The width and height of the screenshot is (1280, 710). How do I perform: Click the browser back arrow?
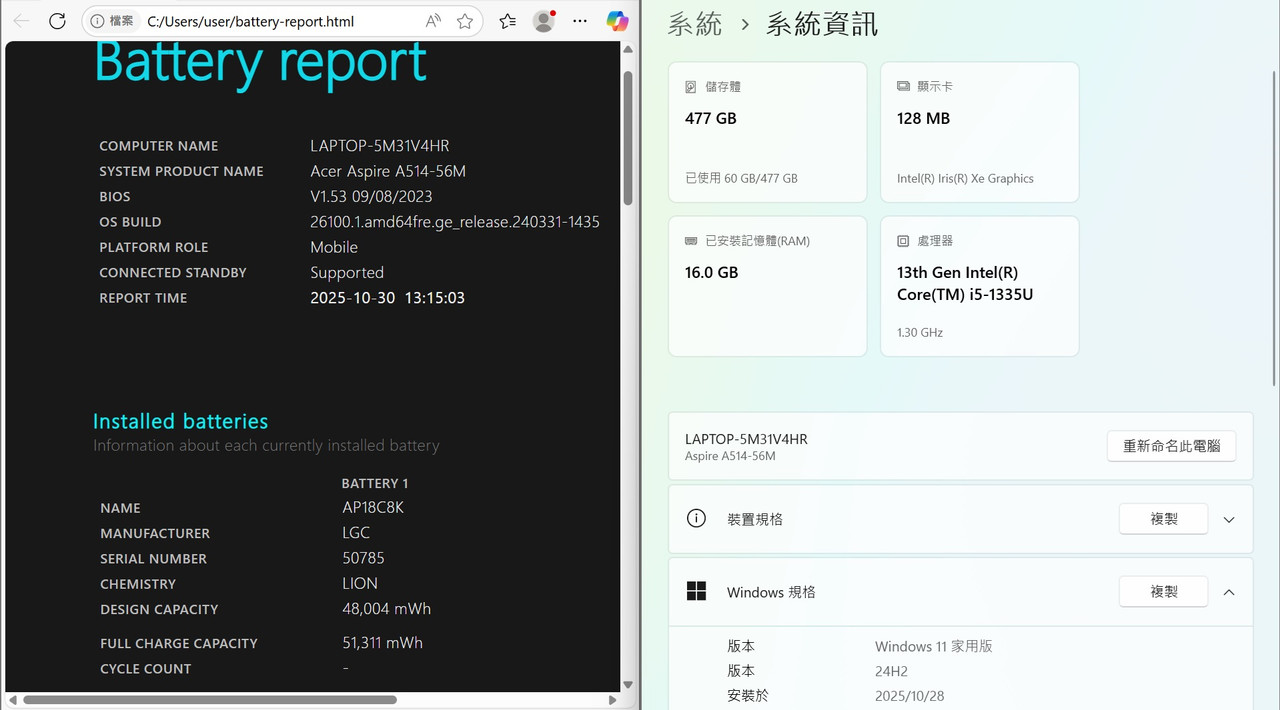point(21,21)
